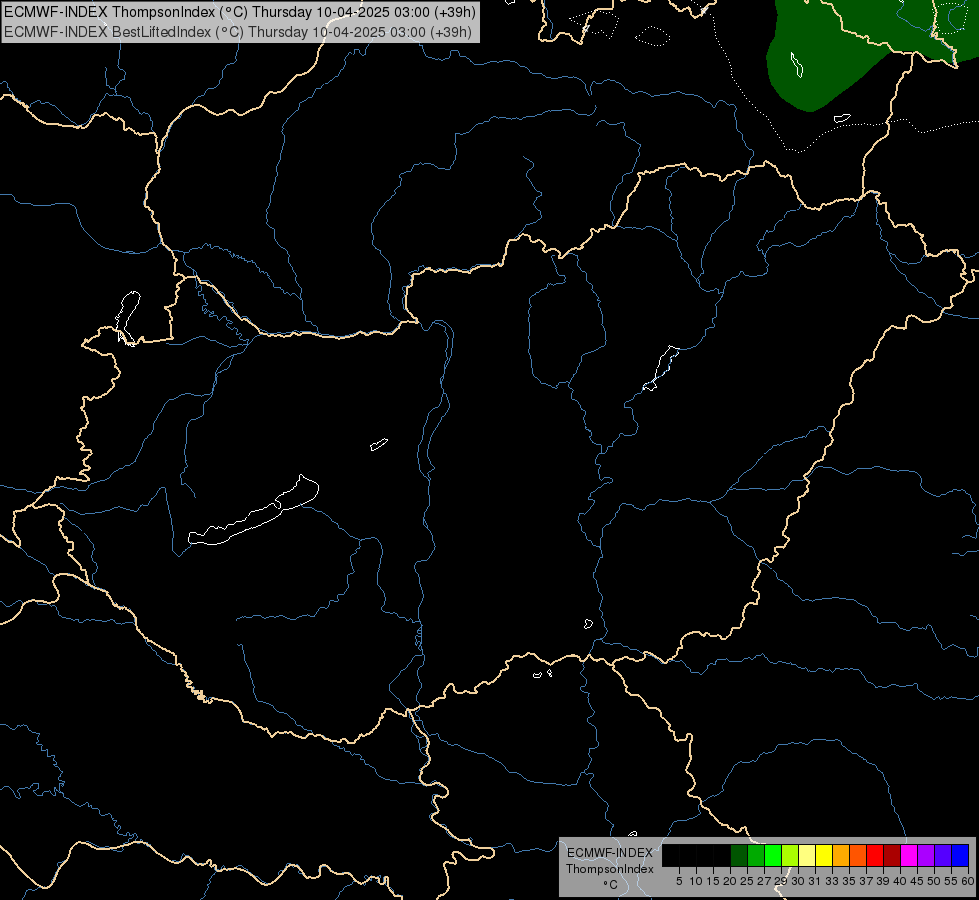Viewport: 979px width, 900px height.
Task: Select the black 5–10 legend swatch
Action: [687, 855]
